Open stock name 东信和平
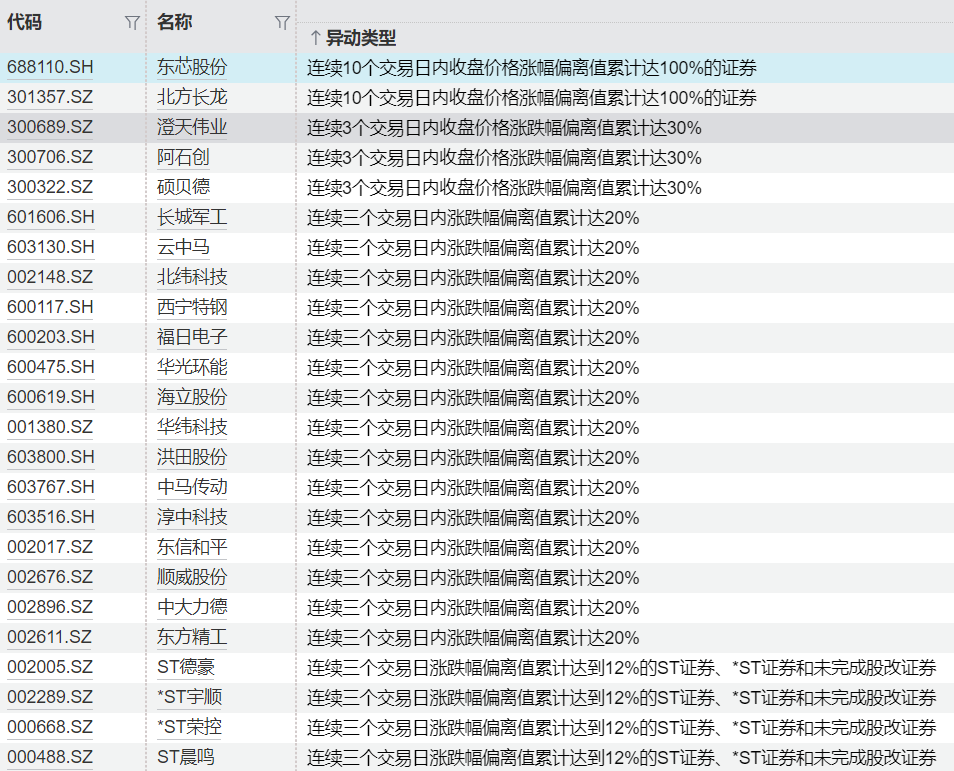 coord(192,547)
